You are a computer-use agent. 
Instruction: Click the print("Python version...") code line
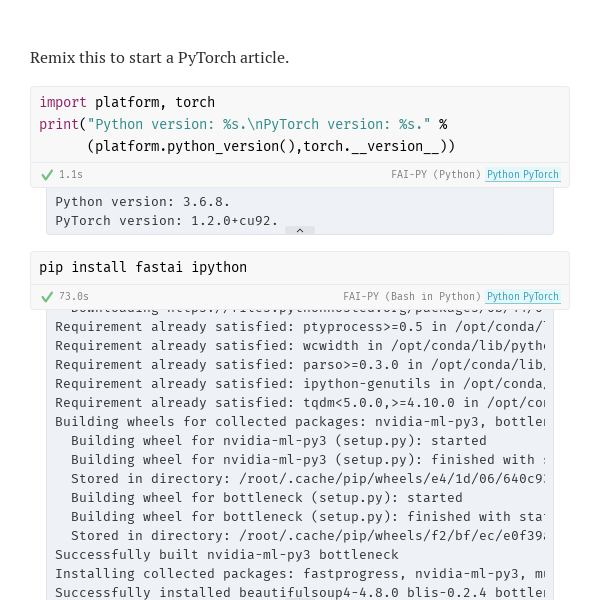click(x=243, y=124)
